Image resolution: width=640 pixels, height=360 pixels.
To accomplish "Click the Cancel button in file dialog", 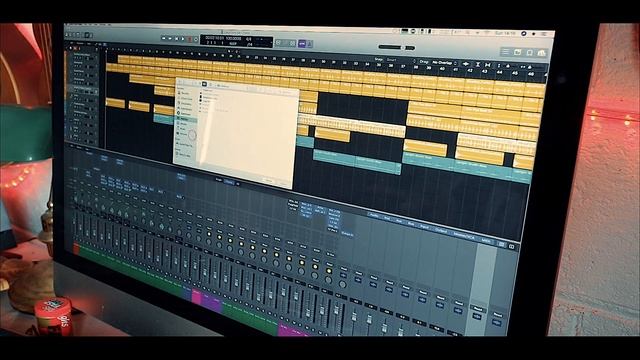I will (268, 180).
